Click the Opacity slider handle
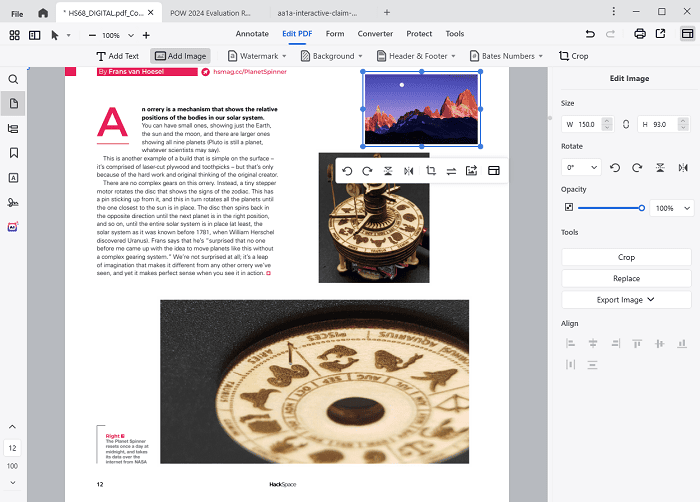The width and height of the screenshot is (700, 502). [641, 208]
